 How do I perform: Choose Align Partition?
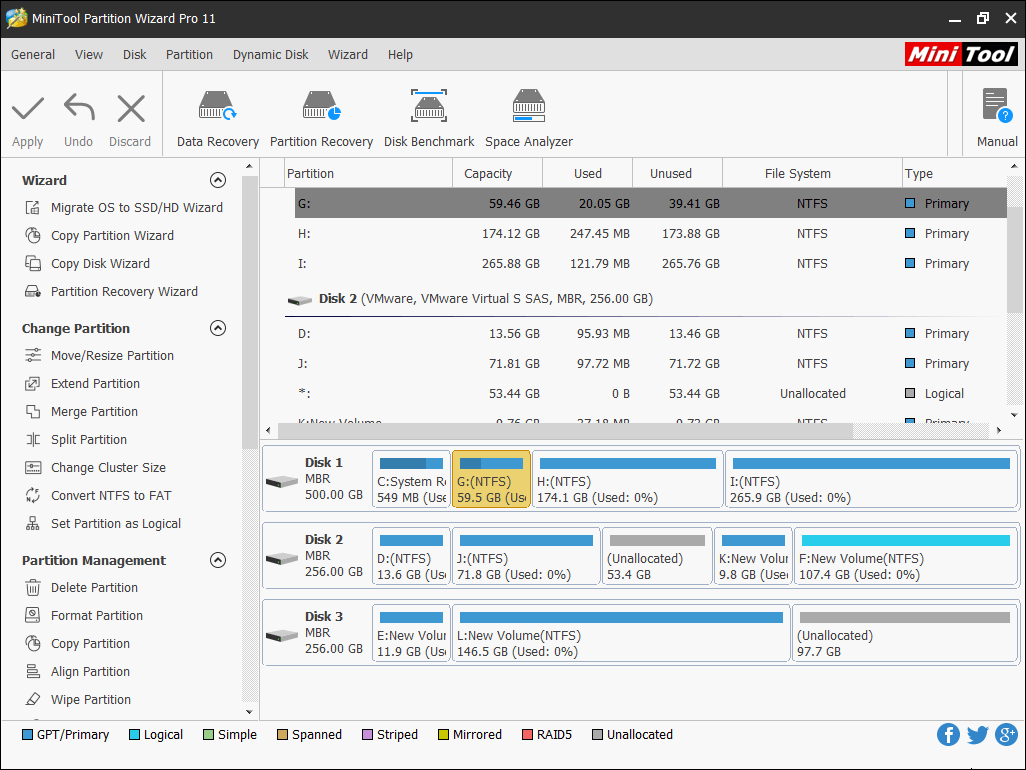tap(77, 672)
